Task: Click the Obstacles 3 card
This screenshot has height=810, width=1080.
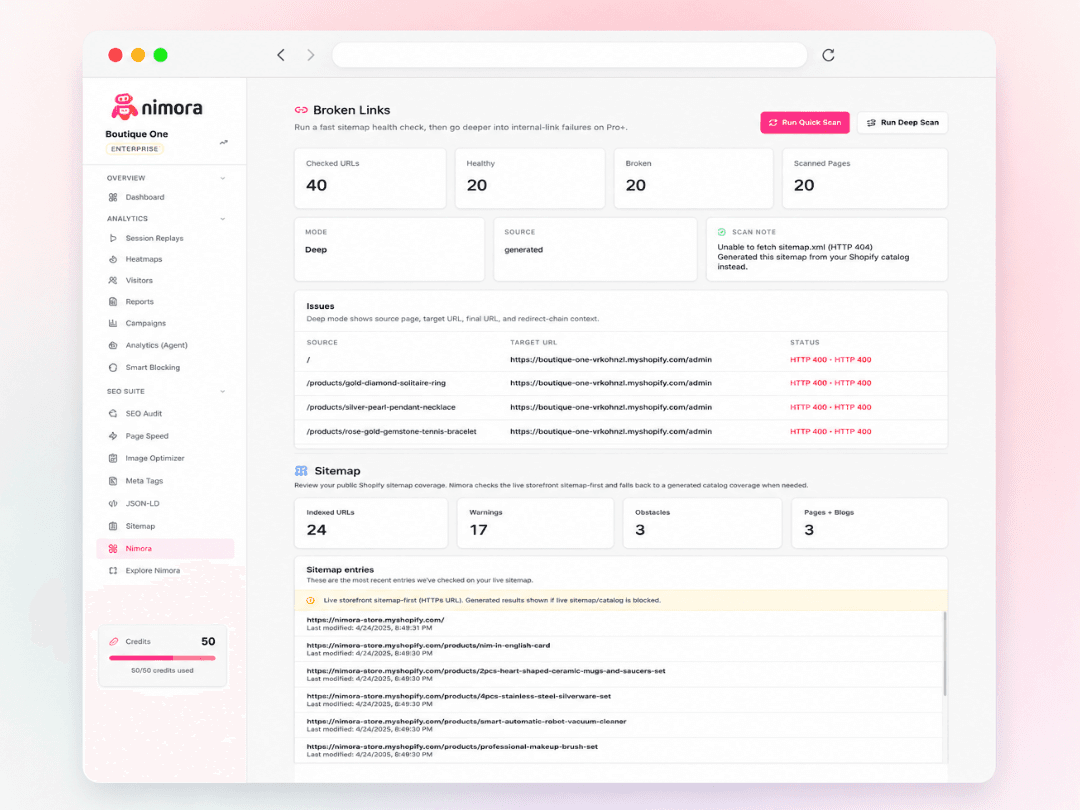Action: tap(702, 523)
